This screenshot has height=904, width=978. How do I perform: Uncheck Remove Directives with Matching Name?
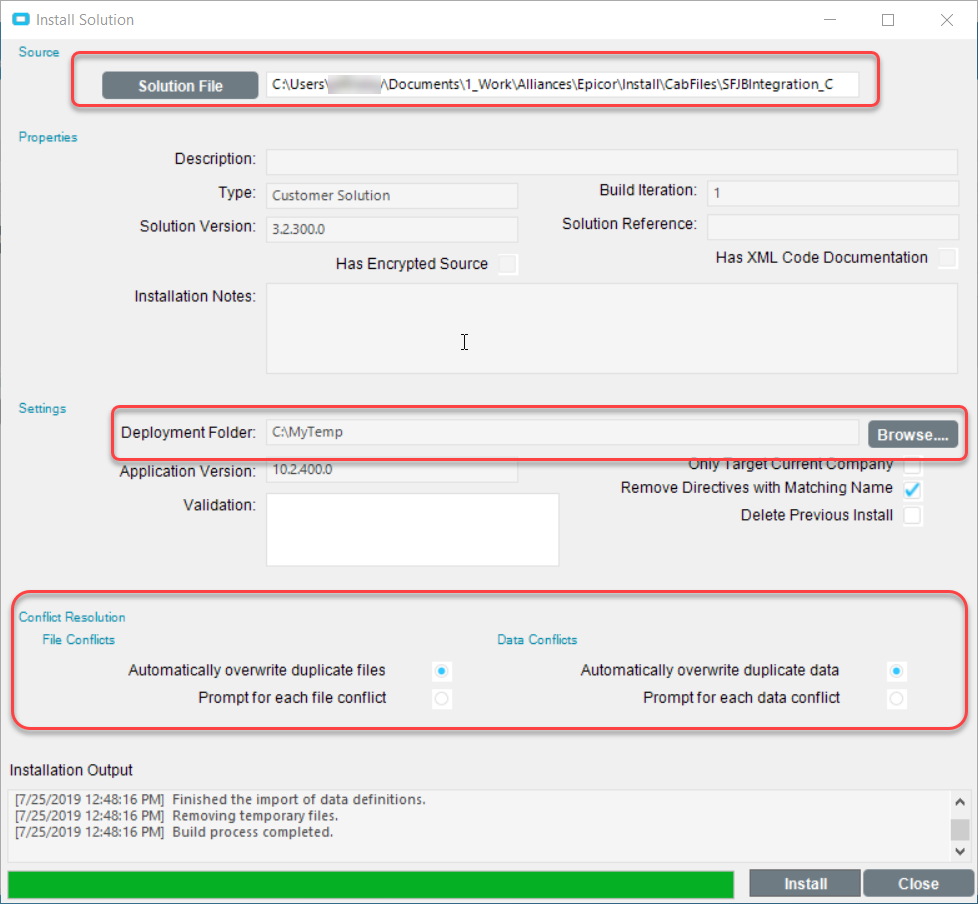(912, 490)
